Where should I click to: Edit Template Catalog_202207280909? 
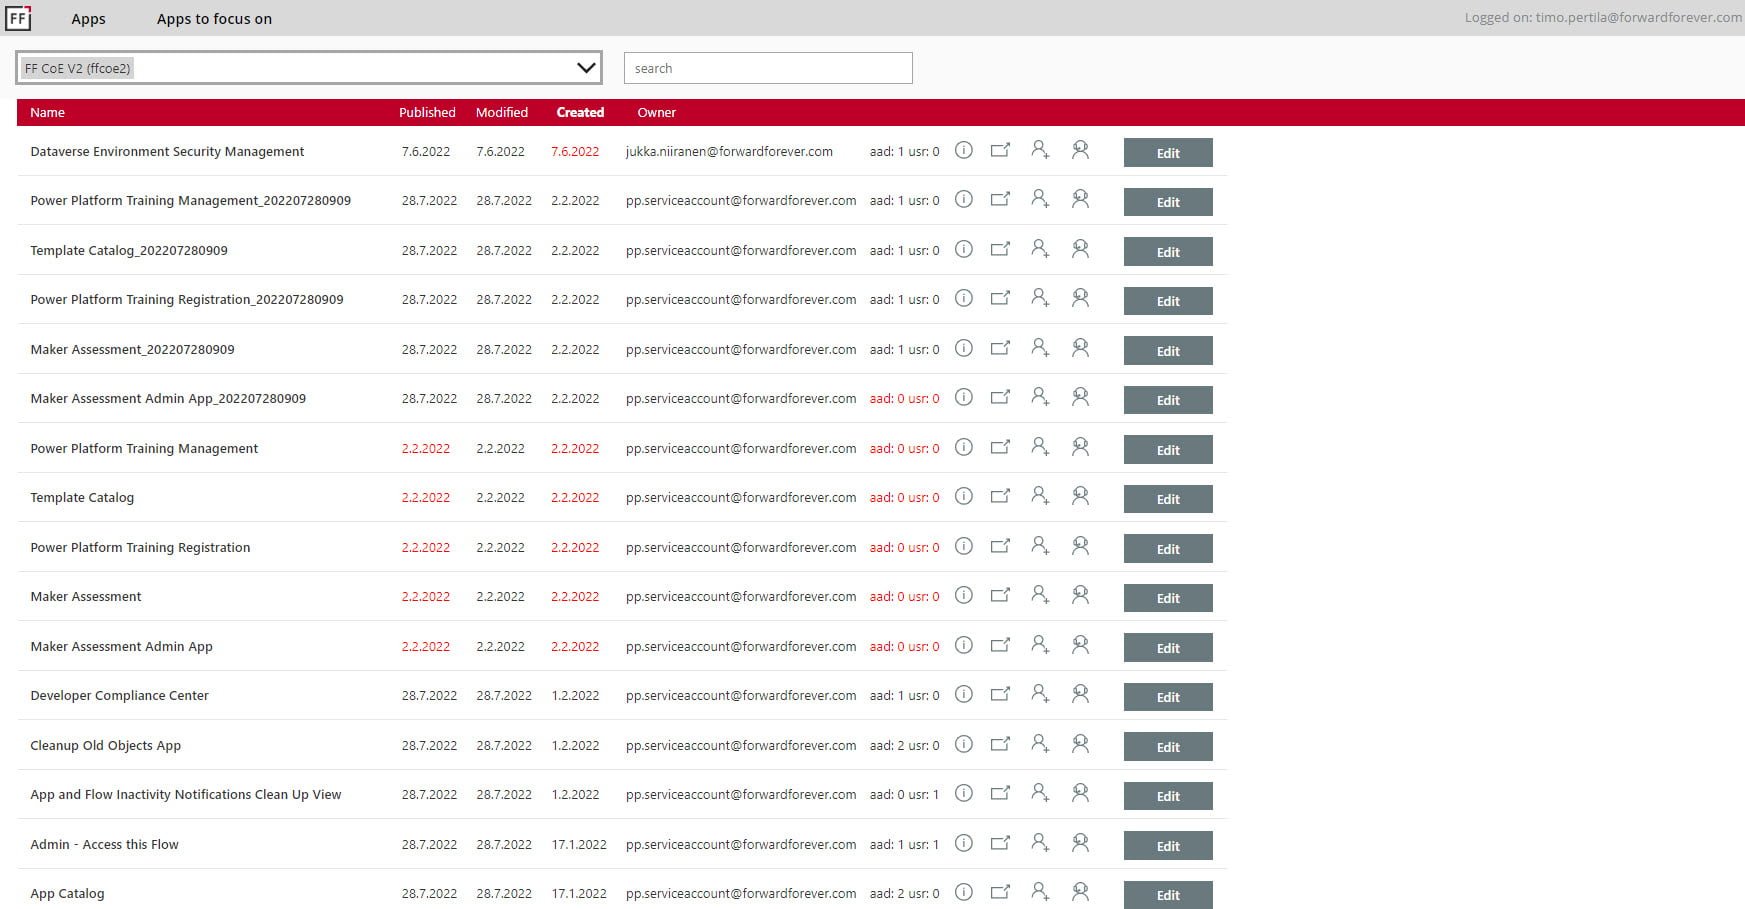(x=1168, y=252)
